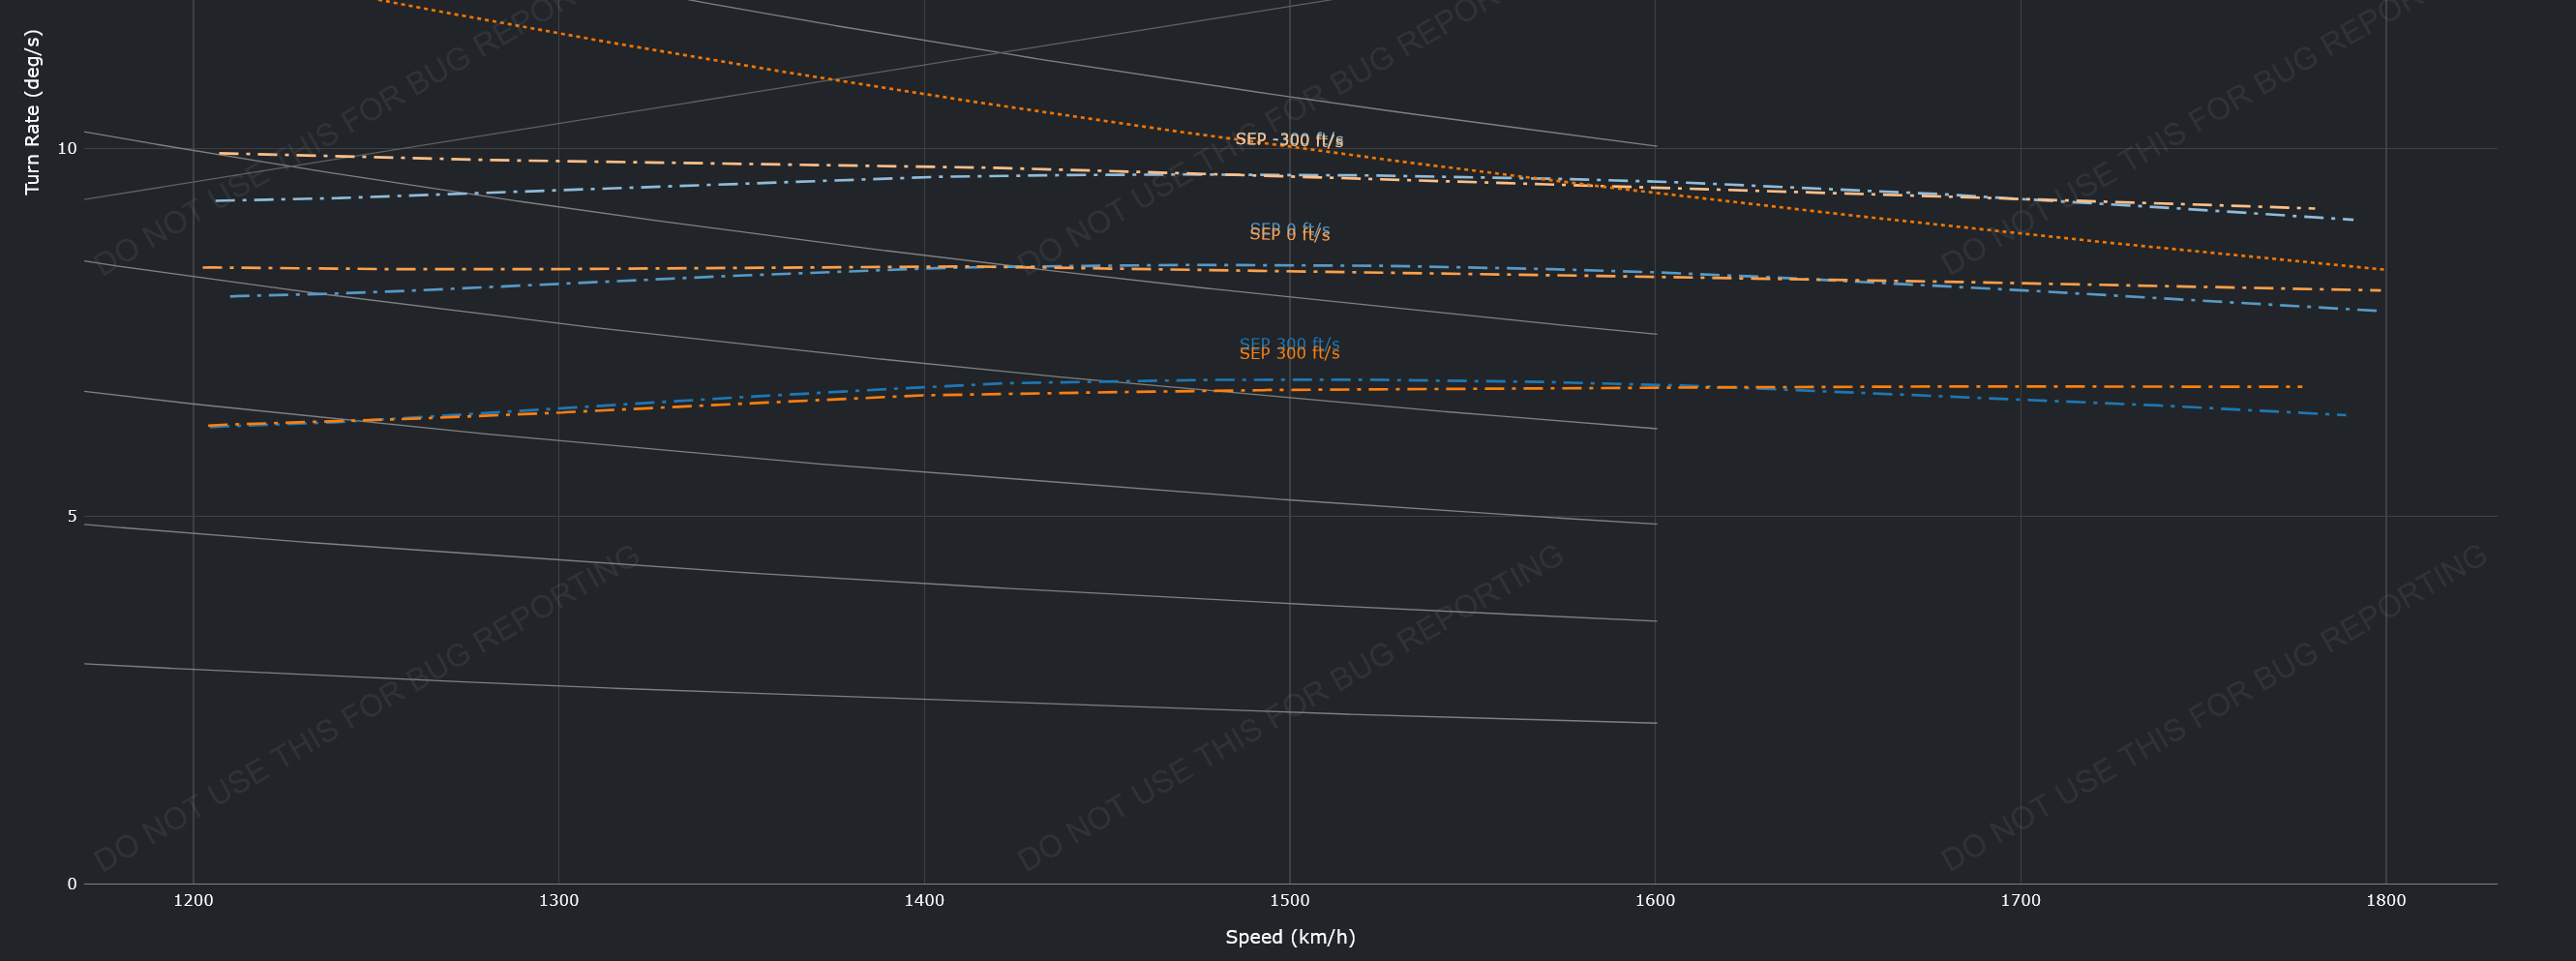Image resolution: width=2576 pixels, height=961 pixels.
Task: Select right end of orange SEP 300 curve
Action: pos(2300,386)
